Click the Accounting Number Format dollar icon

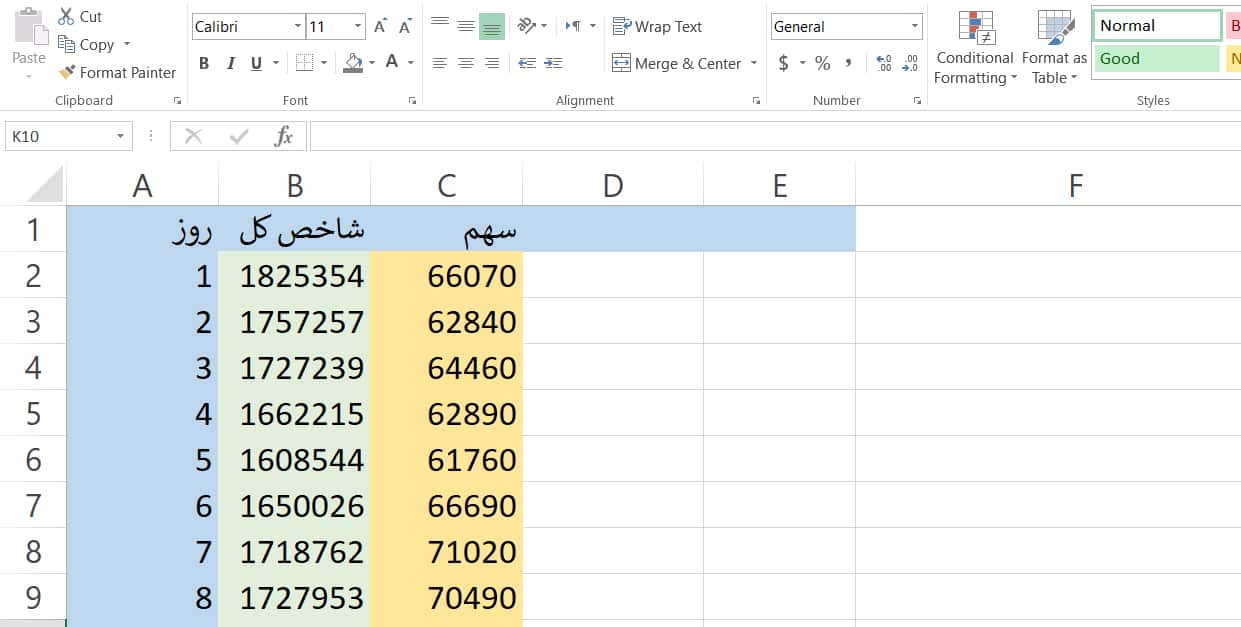coord(784,62)
